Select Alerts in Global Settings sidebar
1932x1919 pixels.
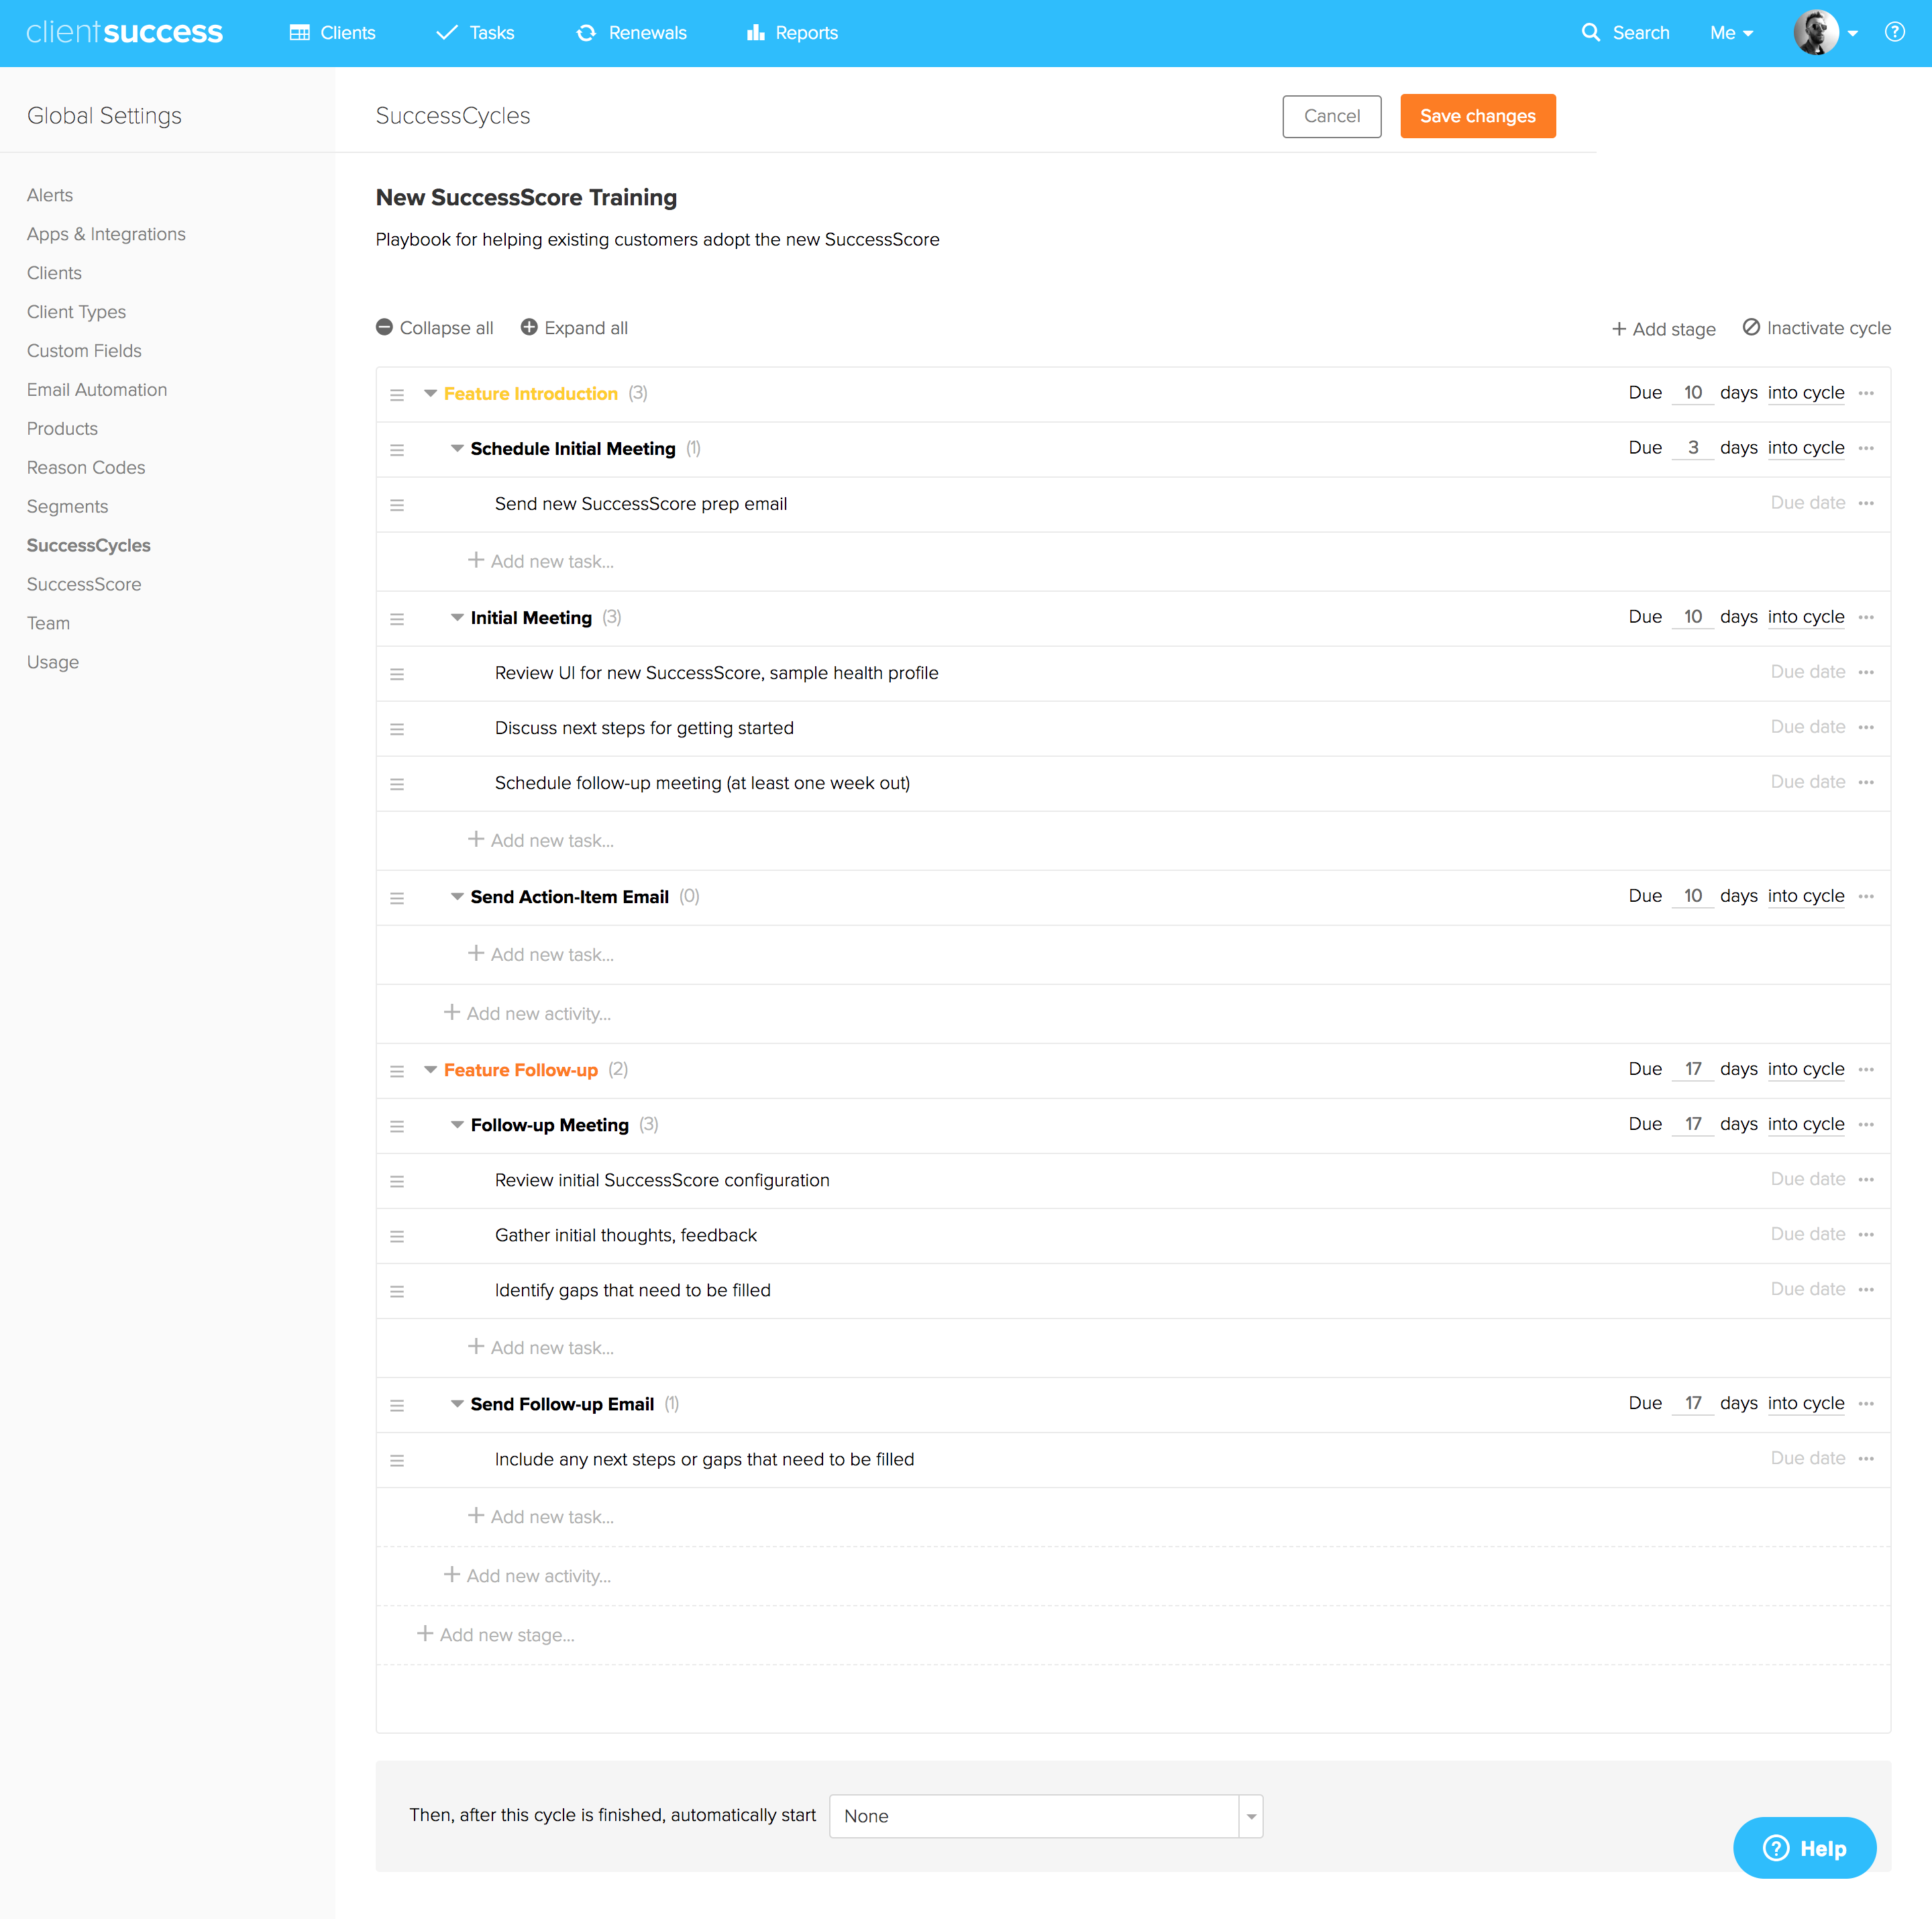[50, 195]
